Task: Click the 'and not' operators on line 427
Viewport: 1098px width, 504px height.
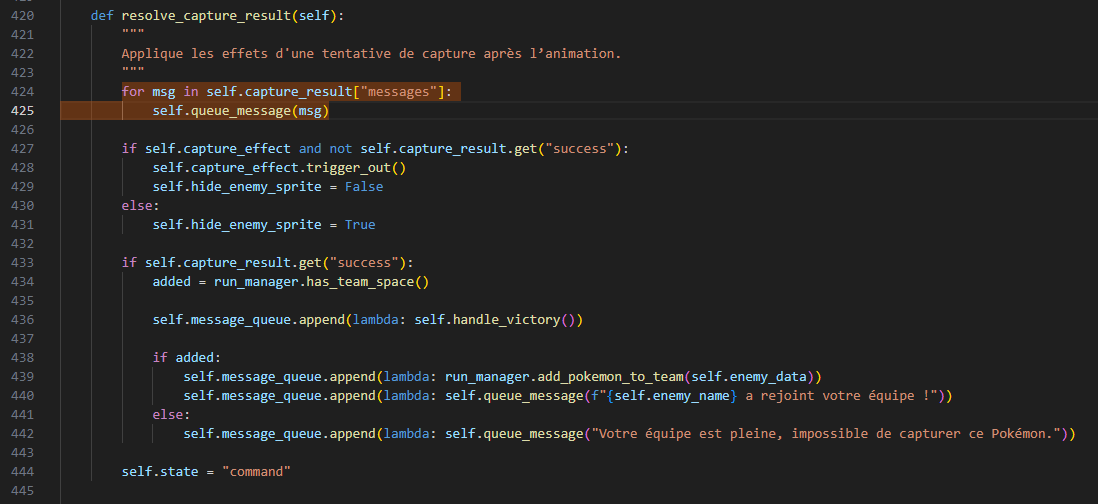Action: click(x=326, y=148)
